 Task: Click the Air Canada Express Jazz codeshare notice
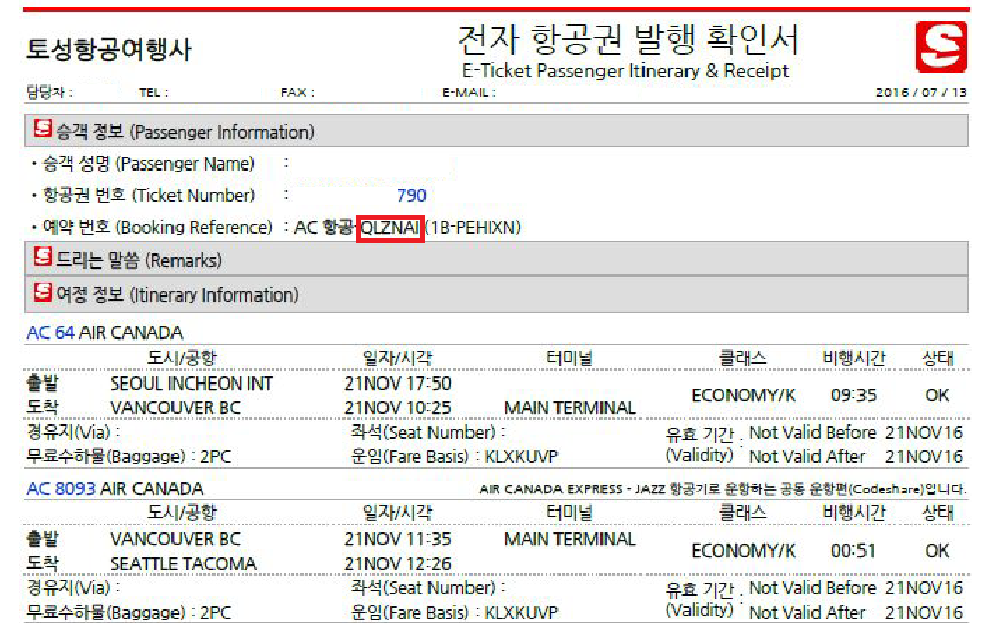point(723,489)
